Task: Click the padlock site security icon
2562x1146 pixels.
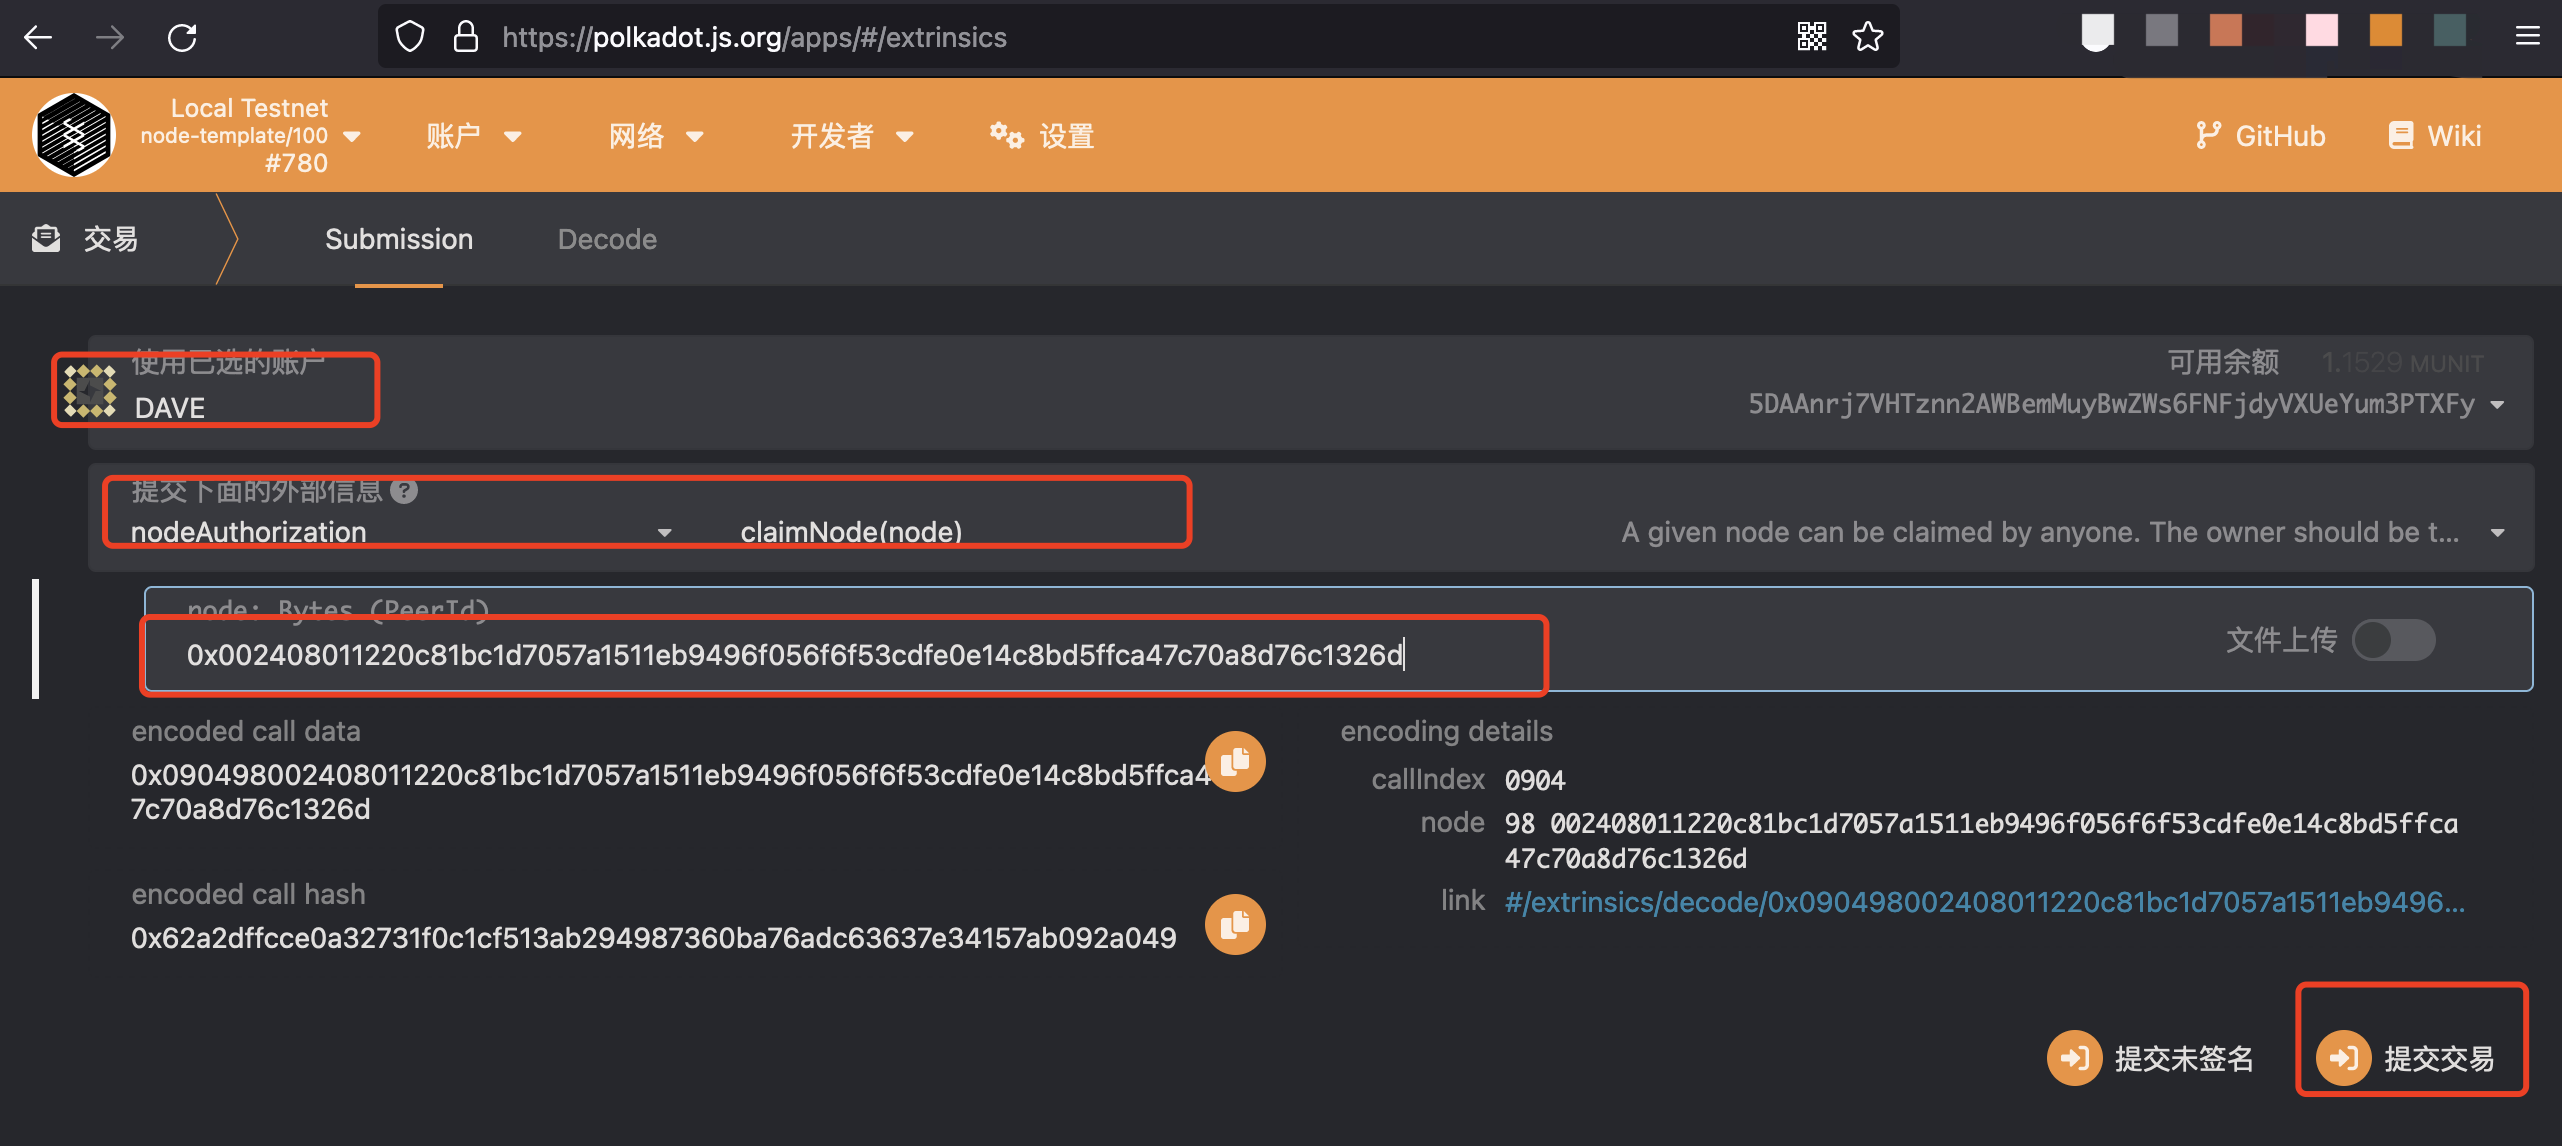Action: tap(465, 37)
